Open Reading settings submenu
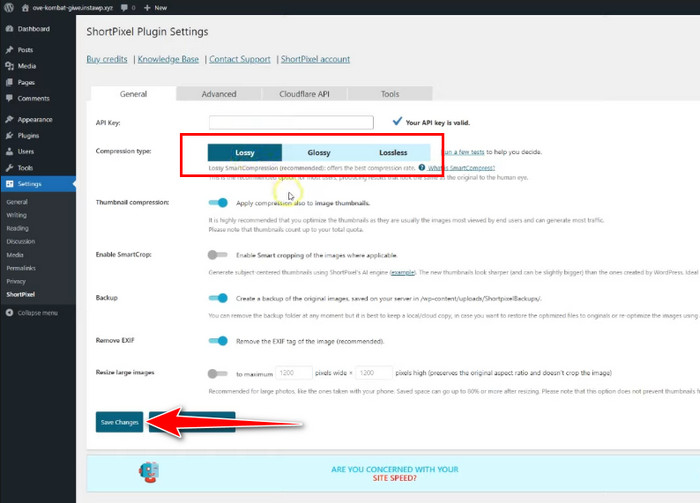The height and width of the screenshot is (503, 700). 17,228
